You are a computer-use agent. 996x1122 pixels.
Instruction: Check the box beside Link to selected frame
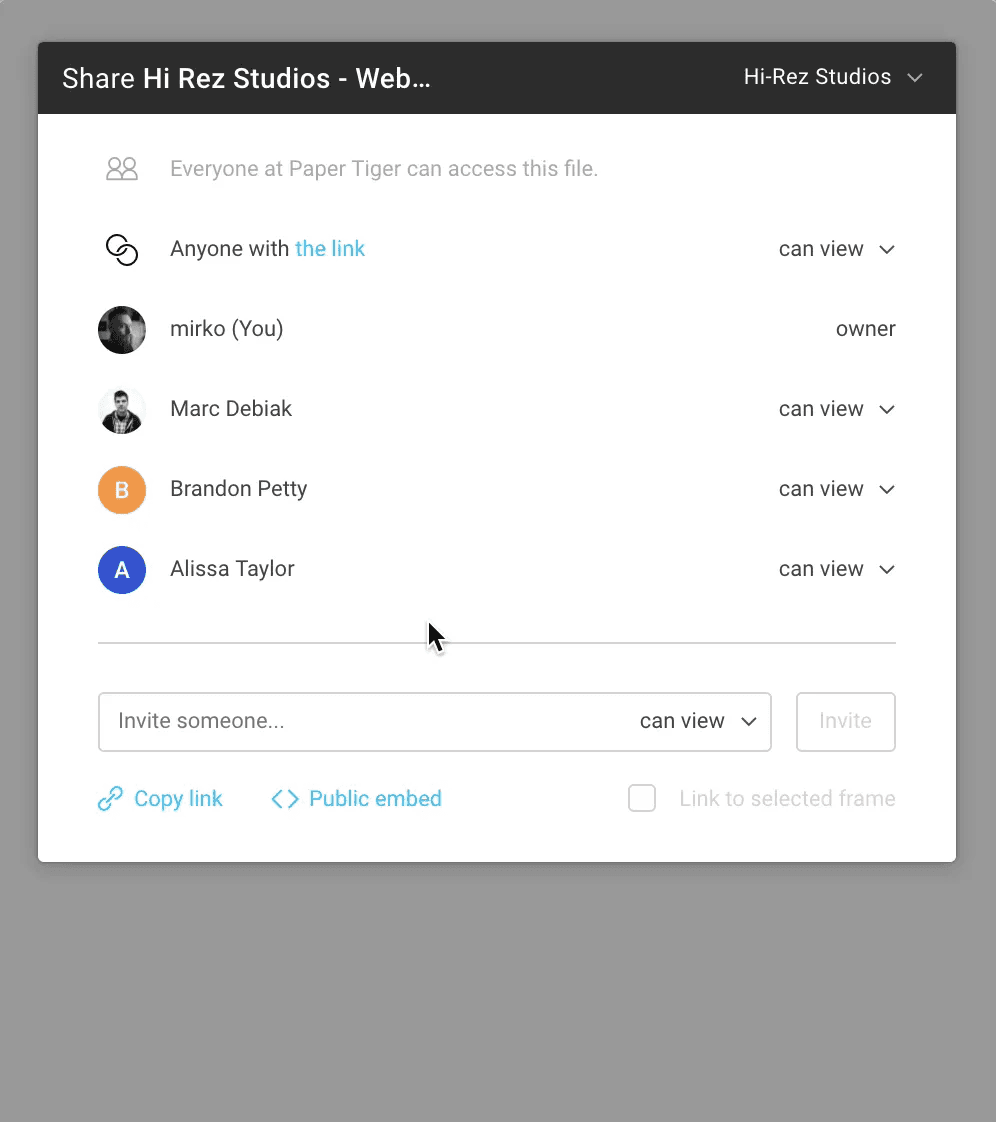[642, 798]
